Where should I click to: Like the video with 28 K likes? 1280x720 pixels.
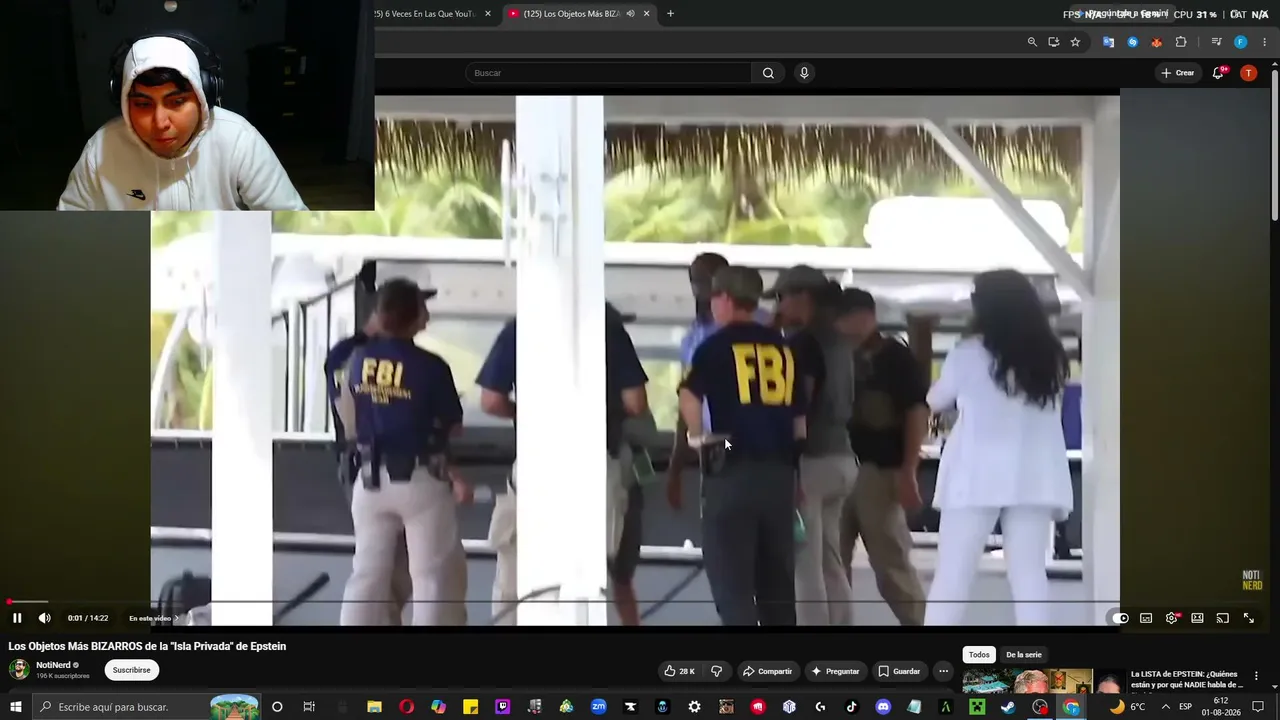click(680, 671)
